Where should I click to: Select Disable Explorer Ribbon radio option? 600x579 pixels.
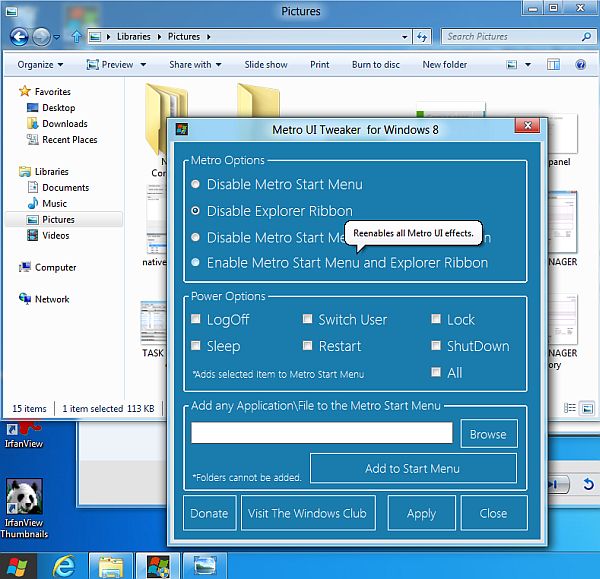pos(196,211)
